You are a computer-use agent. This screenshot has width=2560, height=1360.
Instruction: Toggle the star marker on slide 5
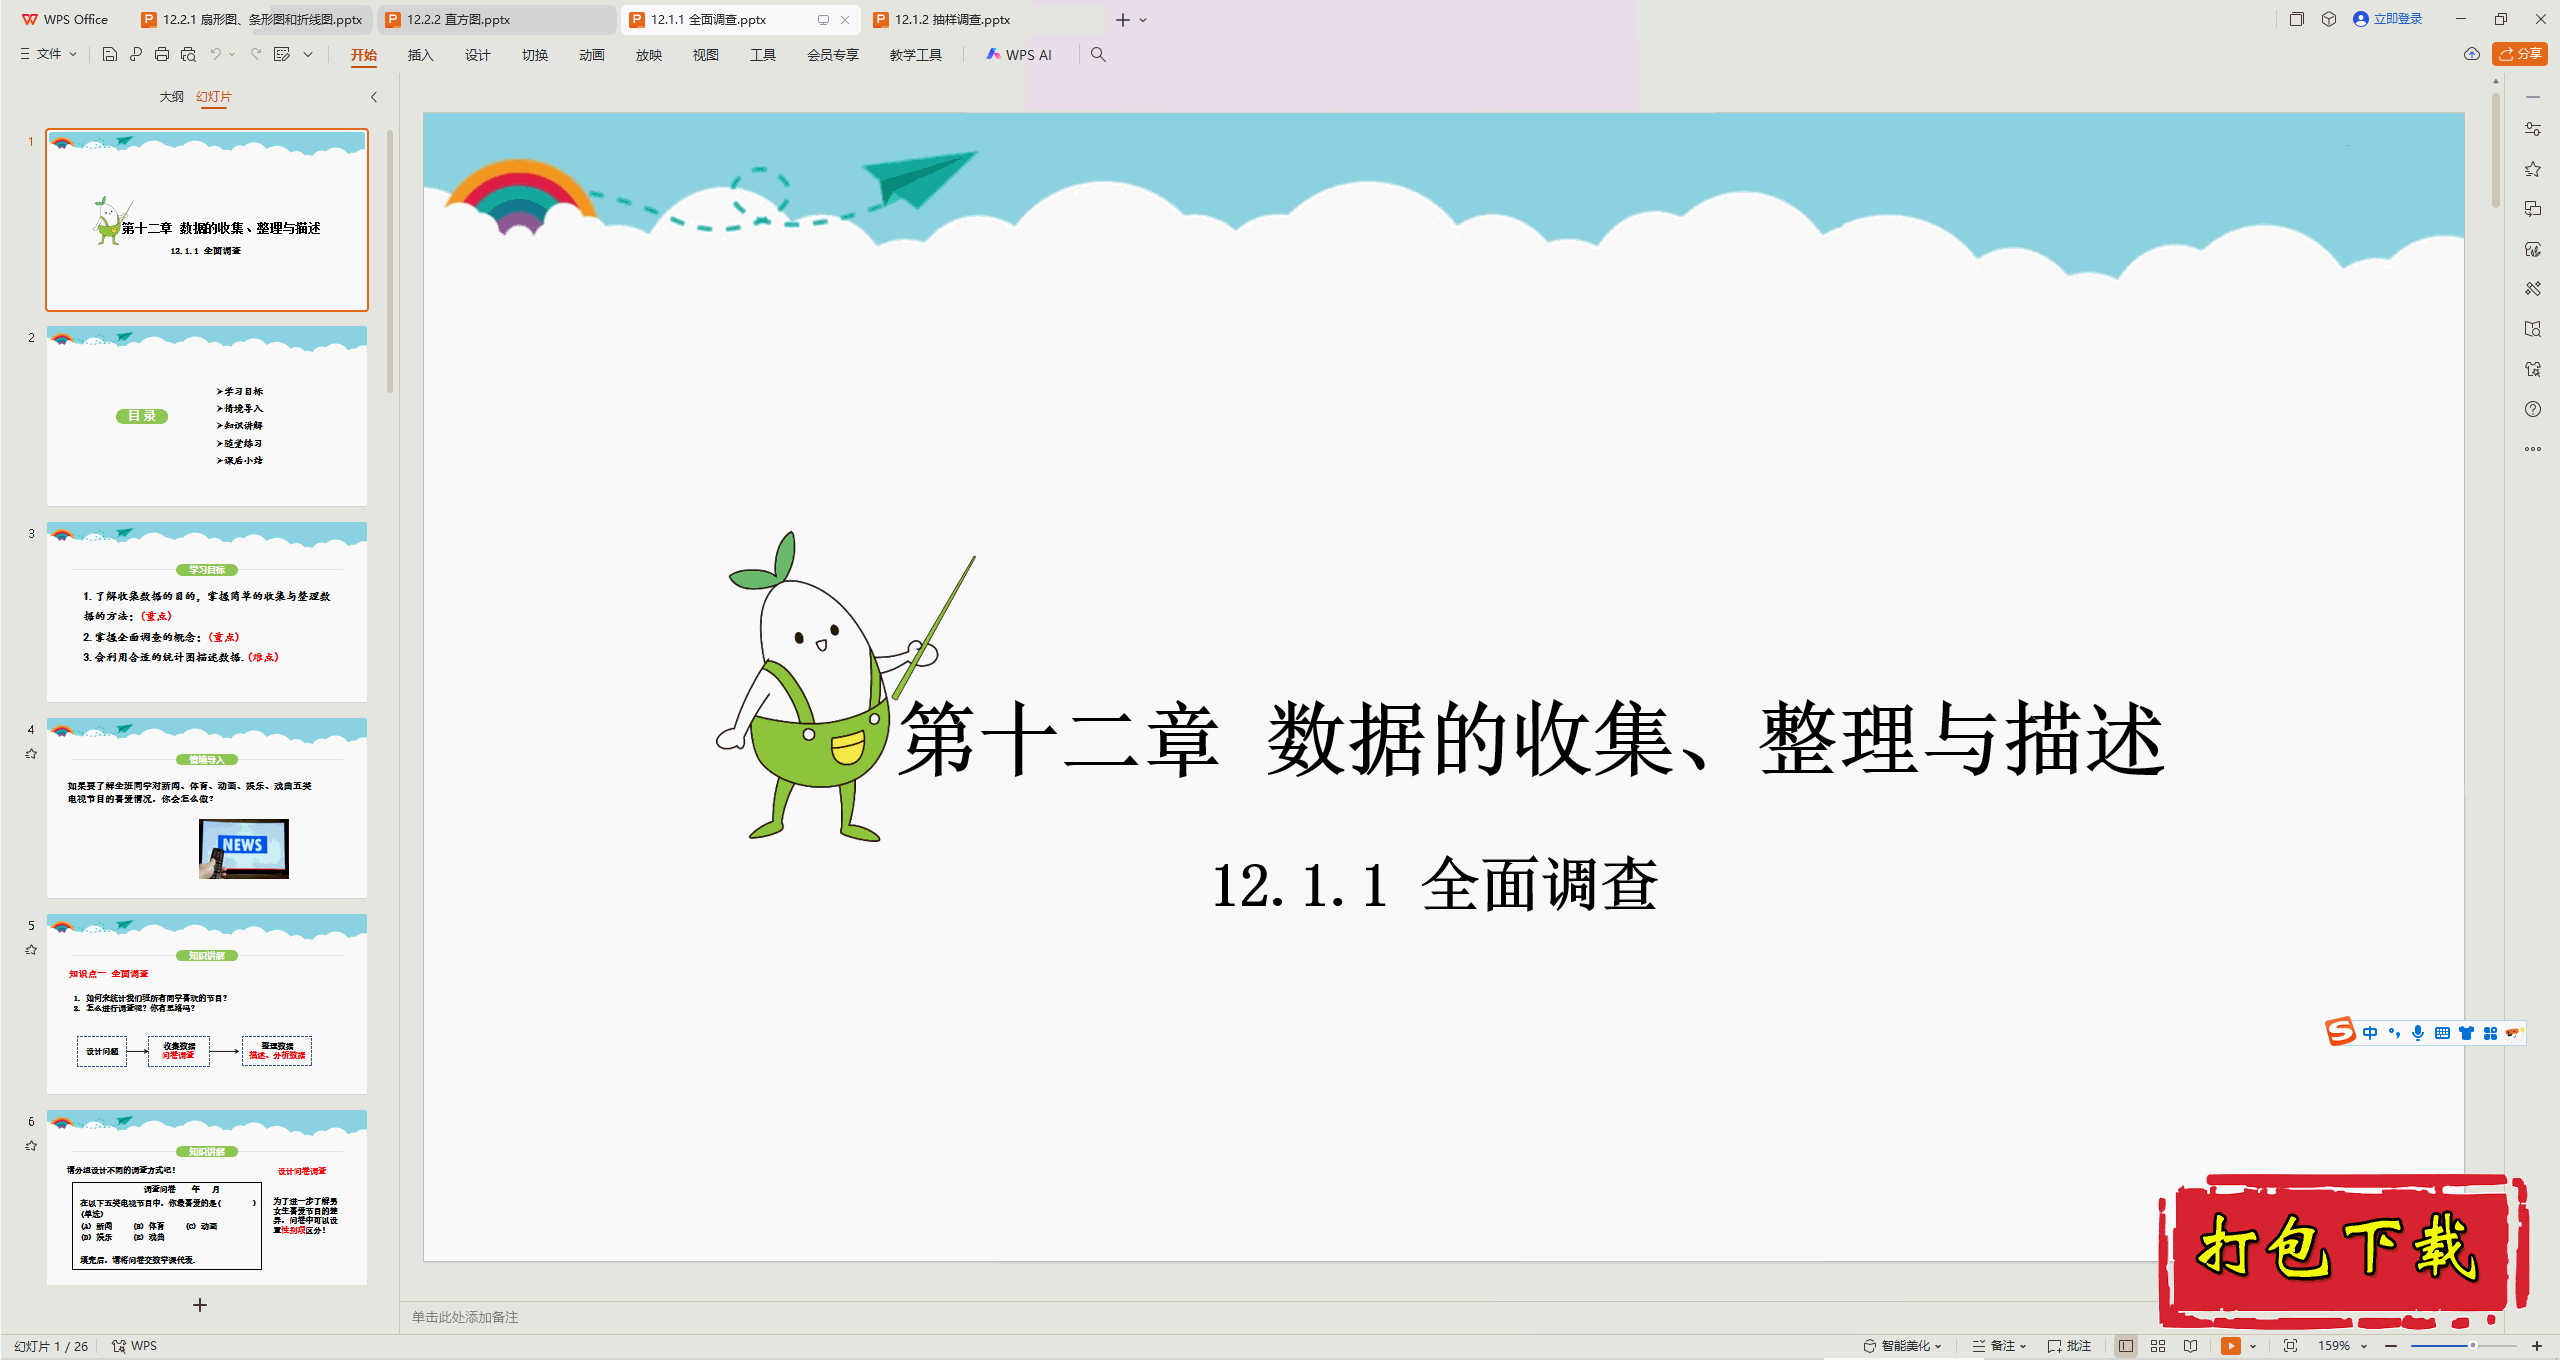(x=31, y=950)
